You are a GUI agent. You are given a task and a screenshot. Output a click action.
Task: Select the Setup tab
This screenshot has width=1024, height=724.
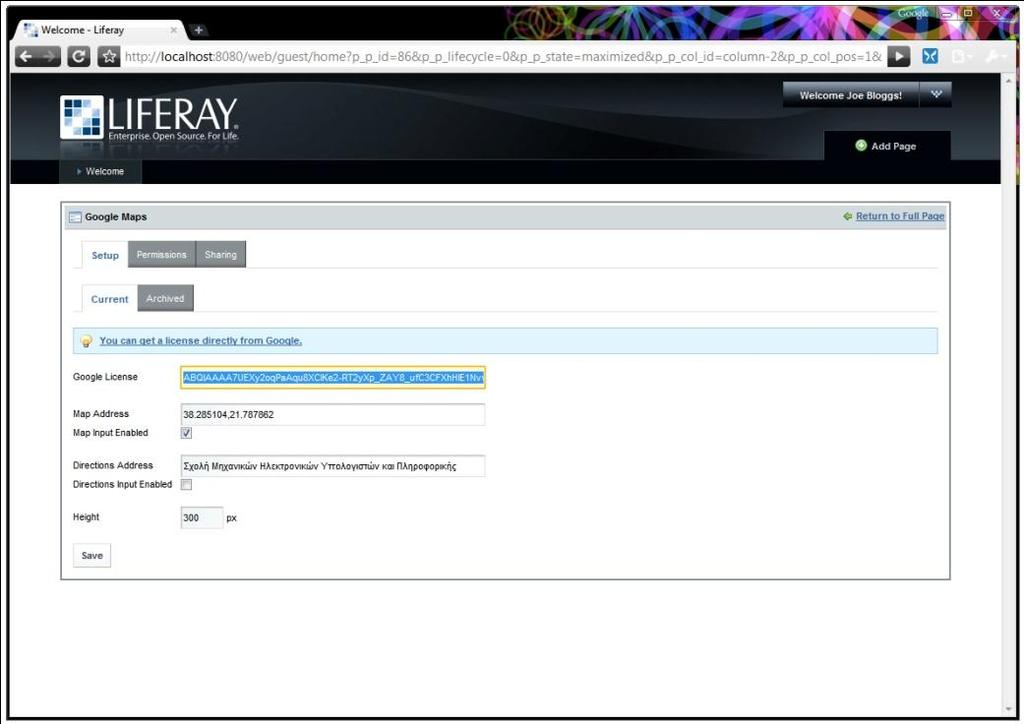tap(105, 255)
